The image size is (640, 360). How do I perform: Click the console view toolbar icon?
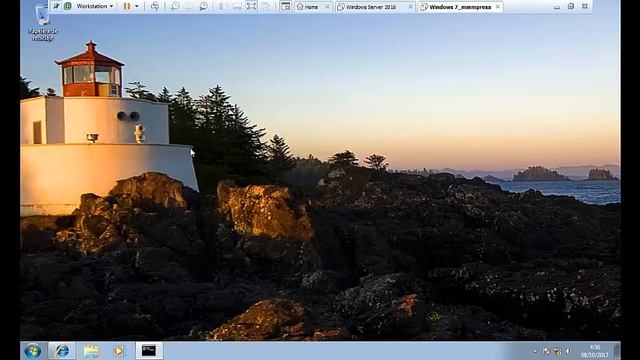(x=285, y=6)
